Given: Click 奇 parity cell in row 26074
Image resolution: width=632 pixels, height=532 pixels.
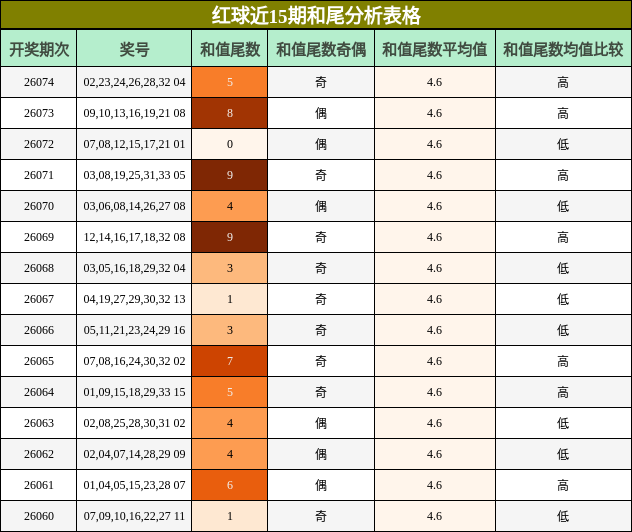Looking at the screenshot, I should [x=321, y=82].
